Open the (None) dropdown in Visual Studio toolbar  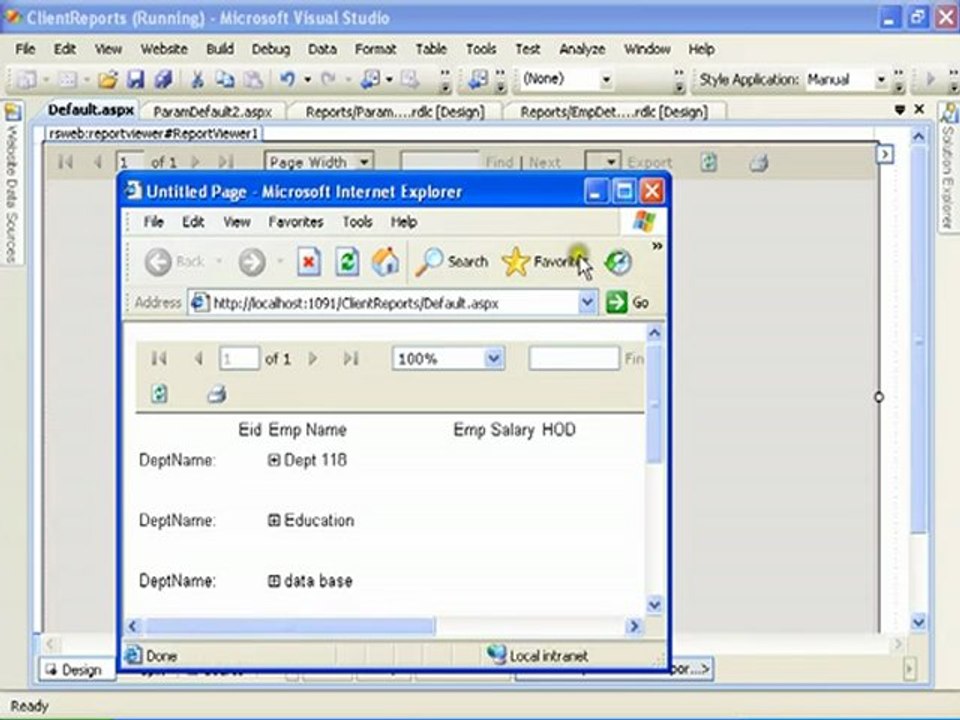click(x=606, y=79)
